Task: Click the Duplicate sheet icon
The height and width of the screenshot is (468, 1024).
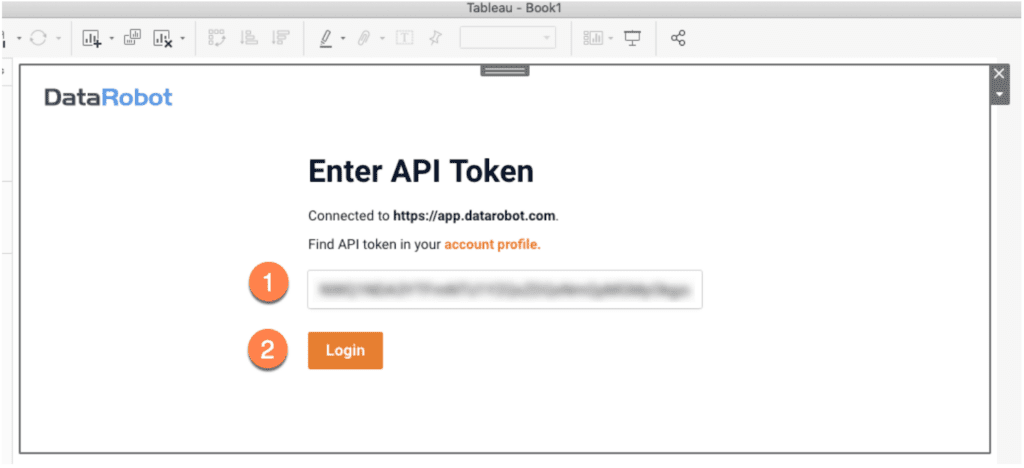Action: coord(133,38)
